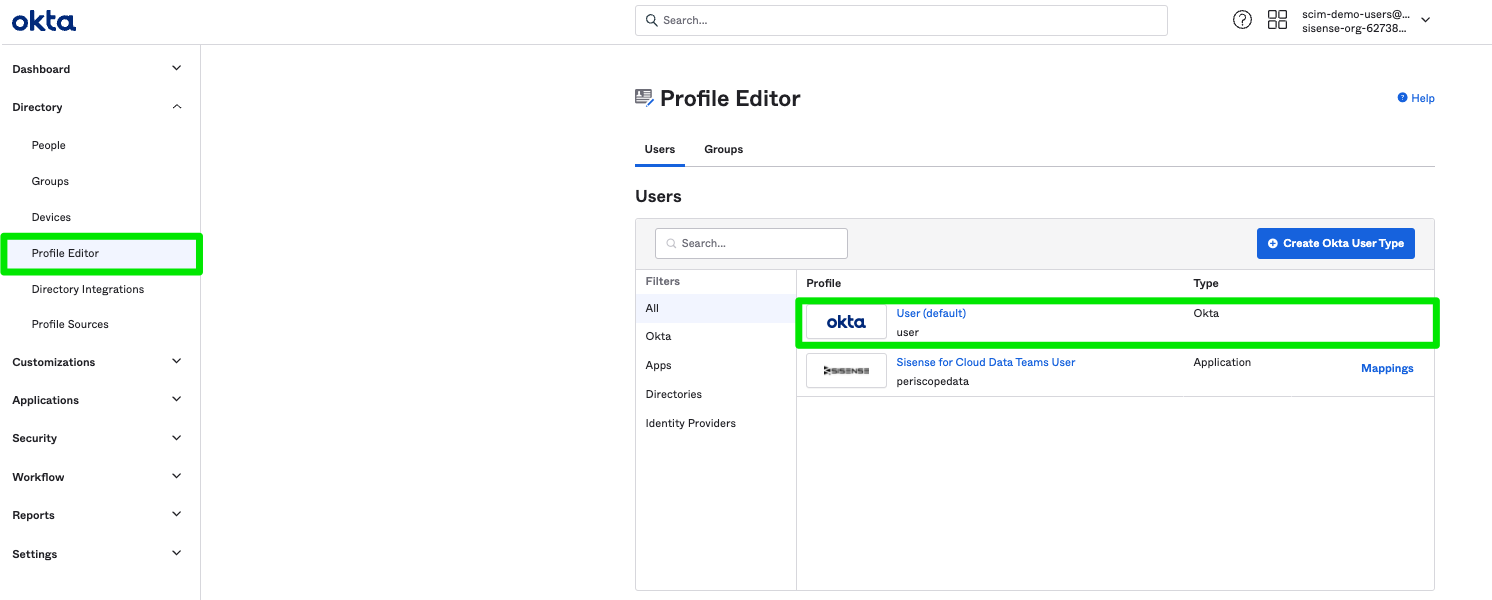Open Directory Integrations in sidebar
This screenshot has height=600, width=1492.
click(88, 289)
